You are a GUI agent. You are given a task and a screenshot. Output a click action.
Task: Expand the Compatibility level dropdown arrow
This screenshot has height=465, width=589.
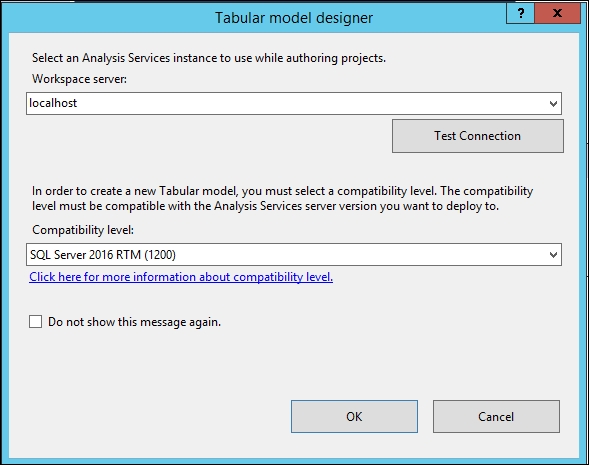click(x=553, y=255)
